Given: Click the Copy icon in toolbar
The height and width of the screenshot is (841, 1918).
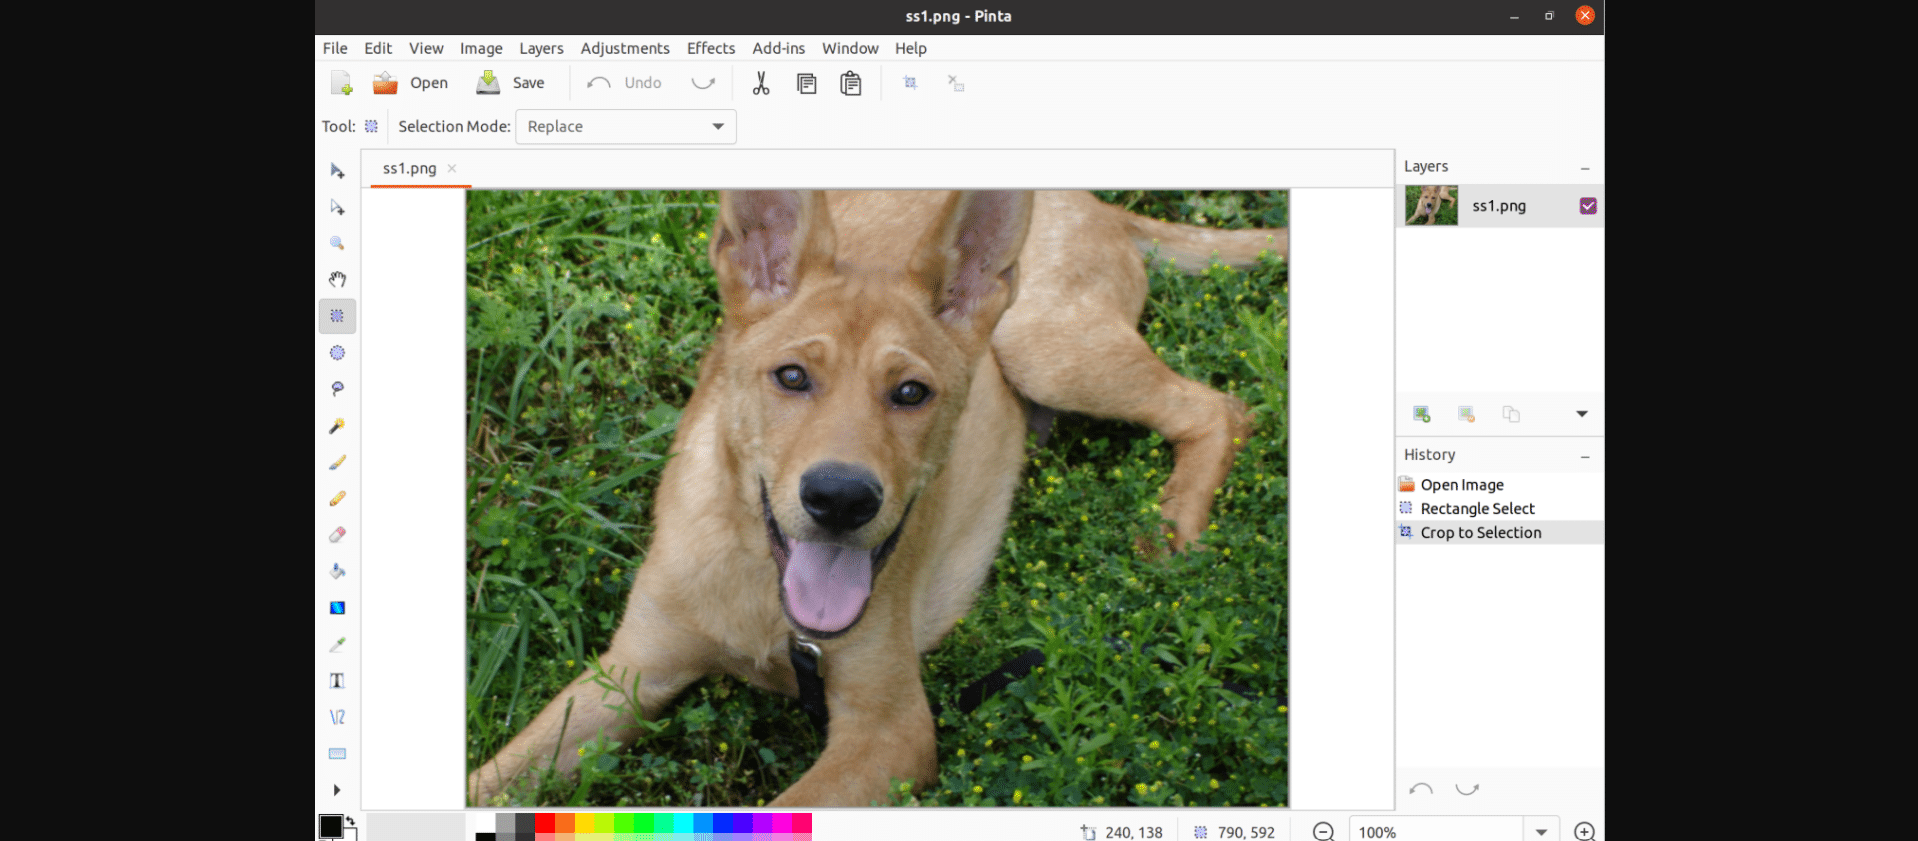Looking at the screenshot, I should click(806, 83).
